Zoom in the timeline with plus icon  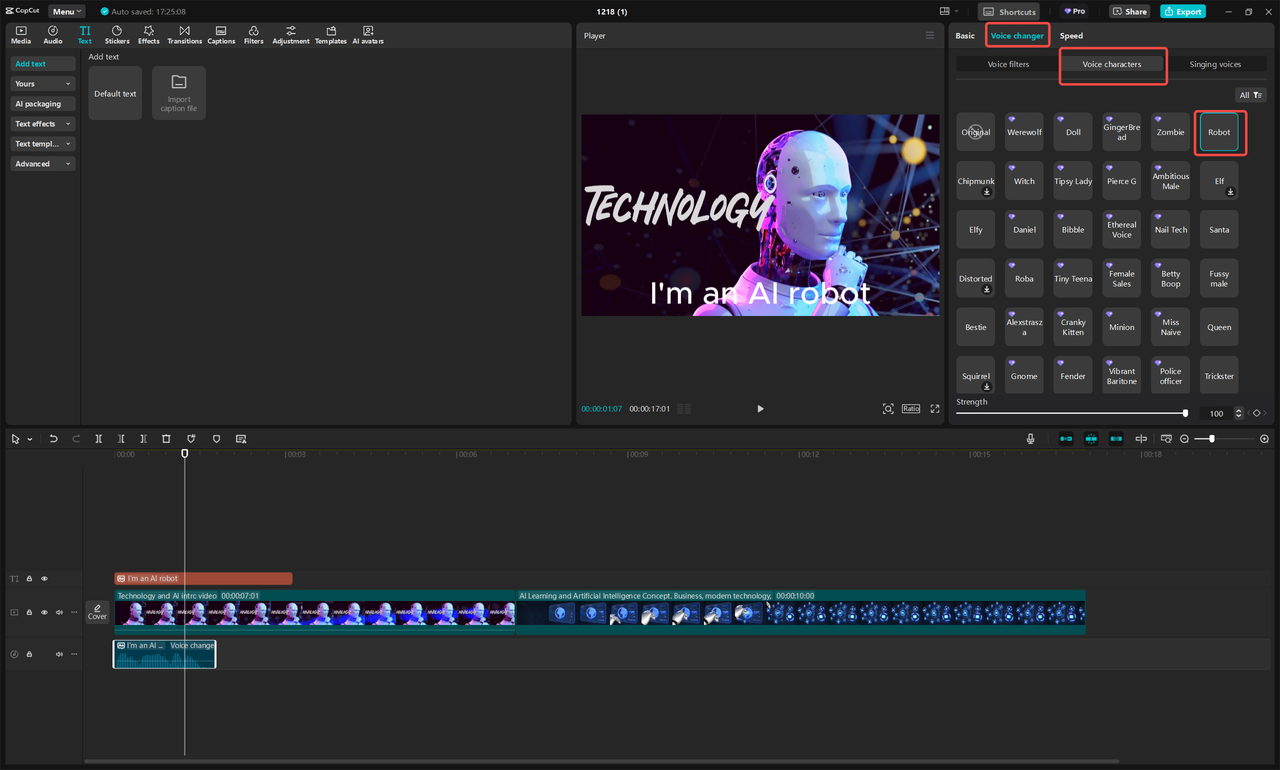1264,439
